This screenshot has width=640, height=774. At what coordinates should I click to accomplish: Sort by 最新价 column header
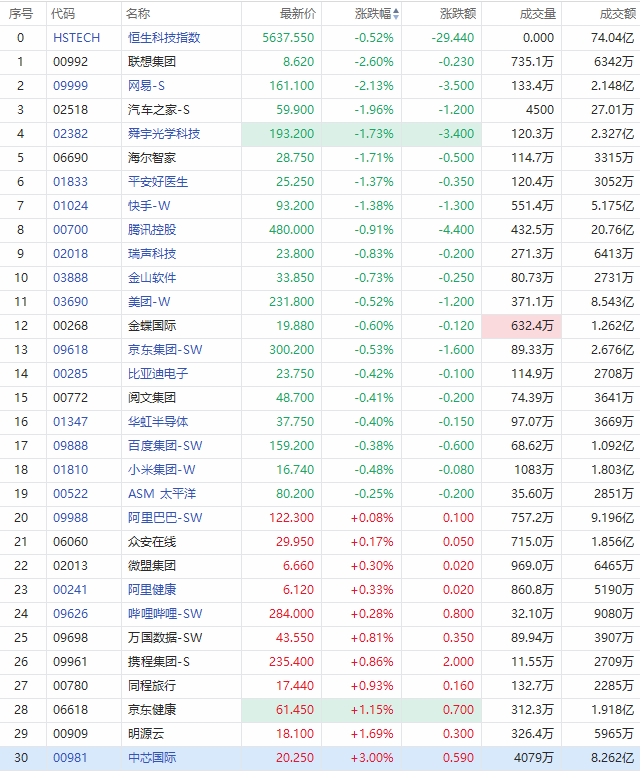[x=298, y=14]
